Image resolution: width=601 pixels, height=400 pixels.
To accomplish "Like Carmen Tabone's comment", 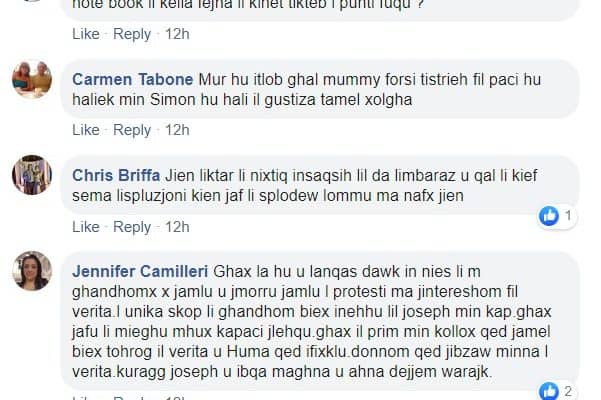I will coord(86,130).
